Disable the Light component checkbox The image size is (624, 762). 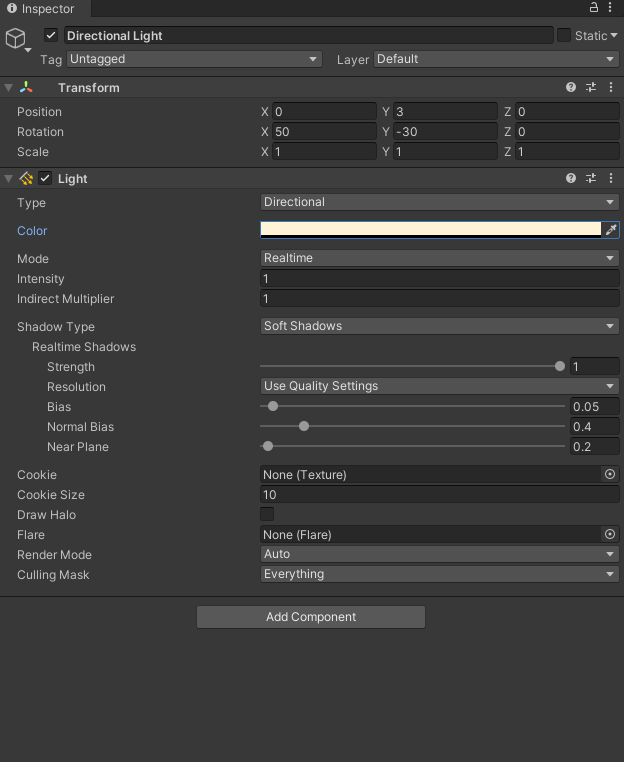pyautogui.click(x=45, y=178)
